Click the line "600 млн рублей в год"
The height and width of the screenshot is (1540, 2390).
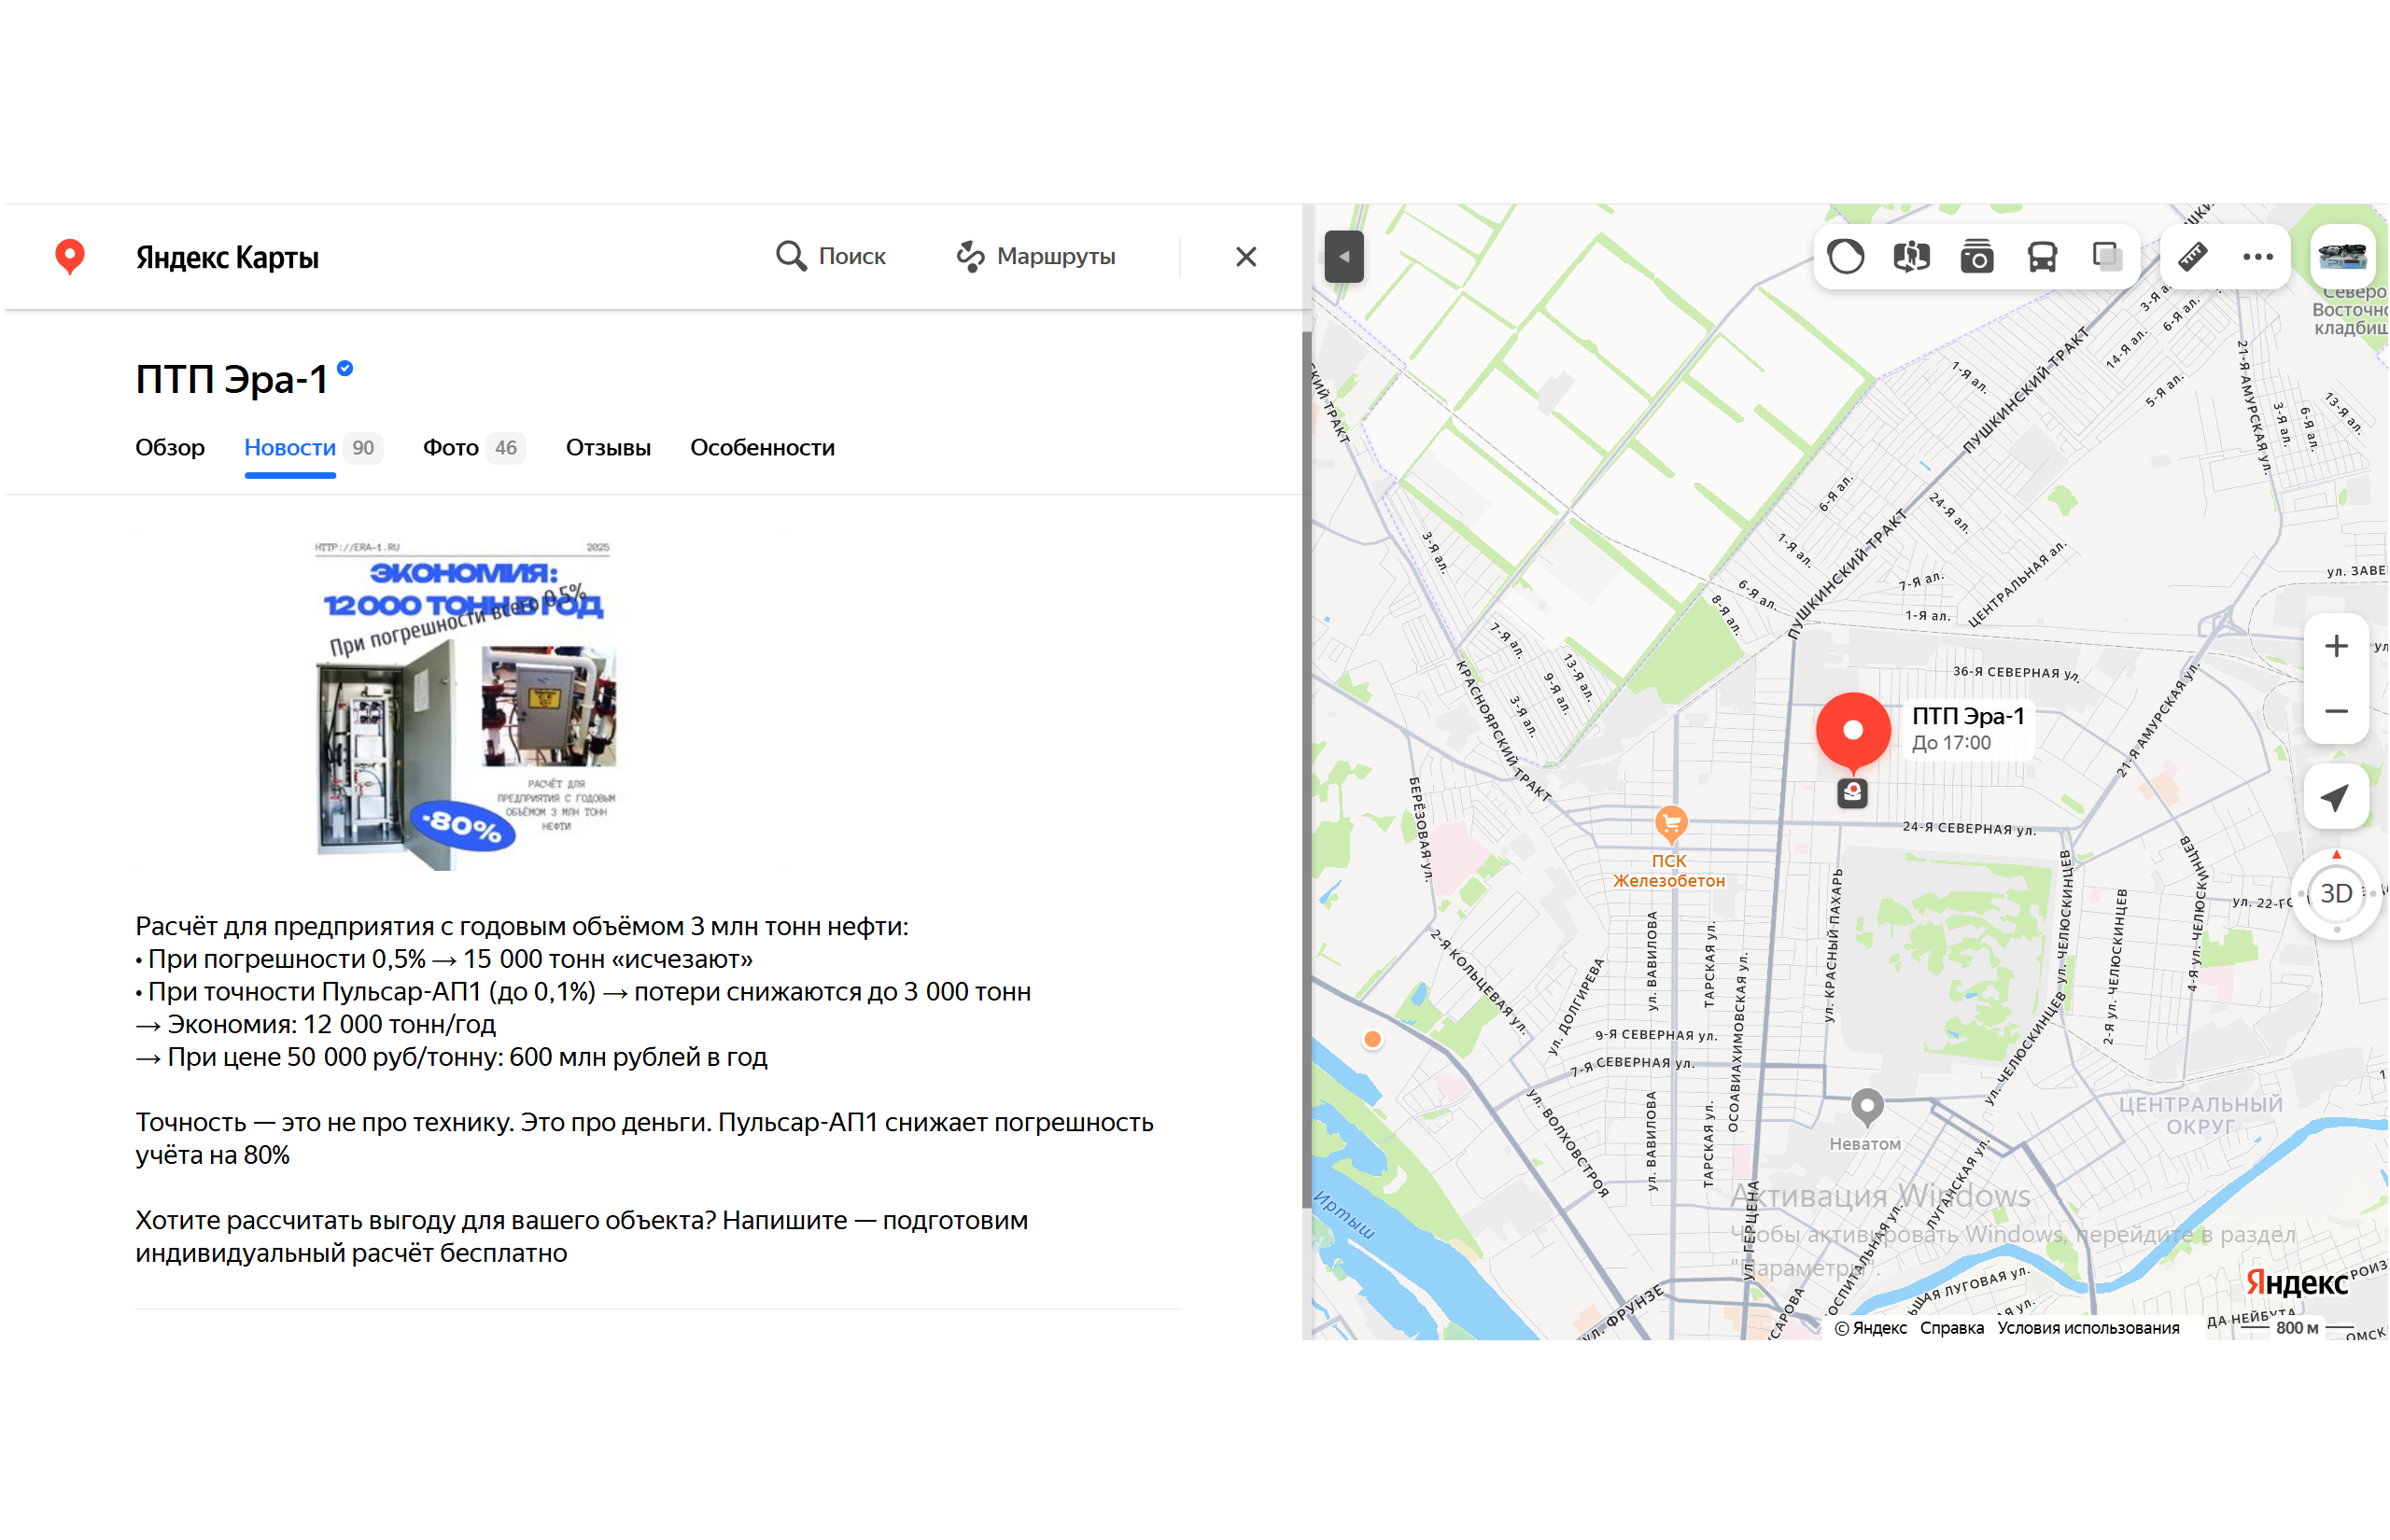[638, 1057]
